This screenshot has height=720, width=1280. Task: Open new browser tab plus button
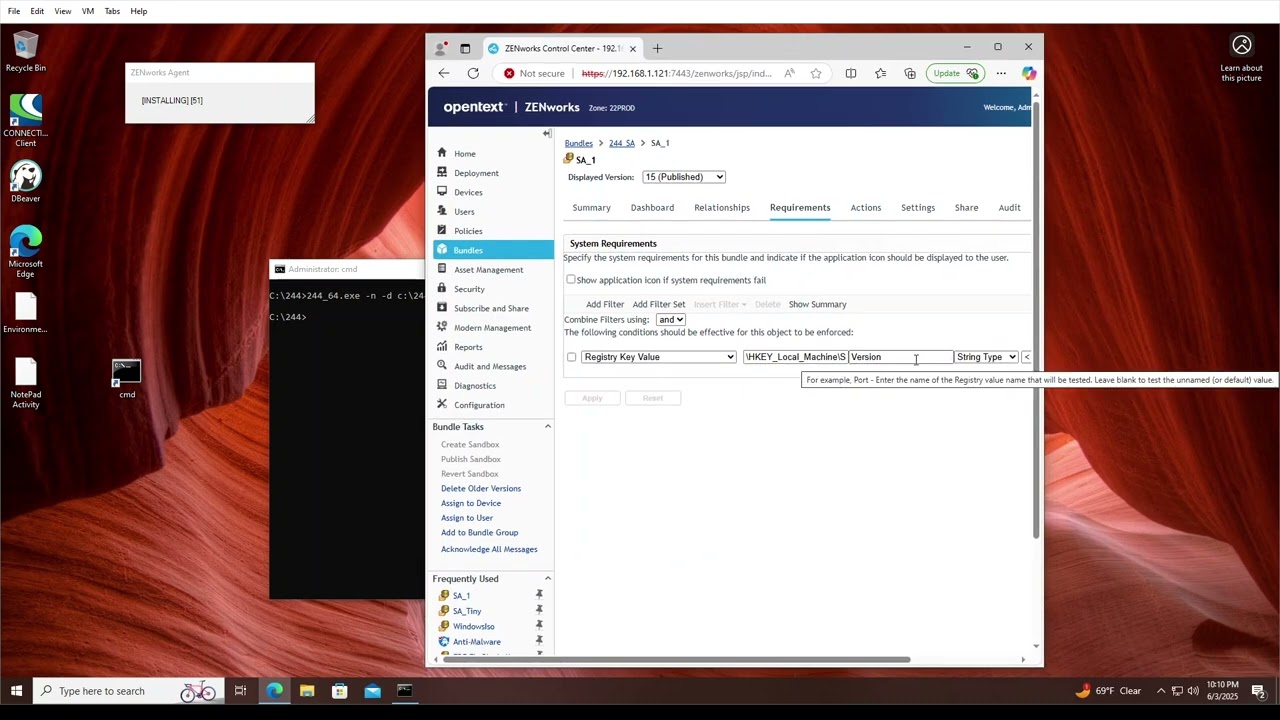(x=657, y=48)
